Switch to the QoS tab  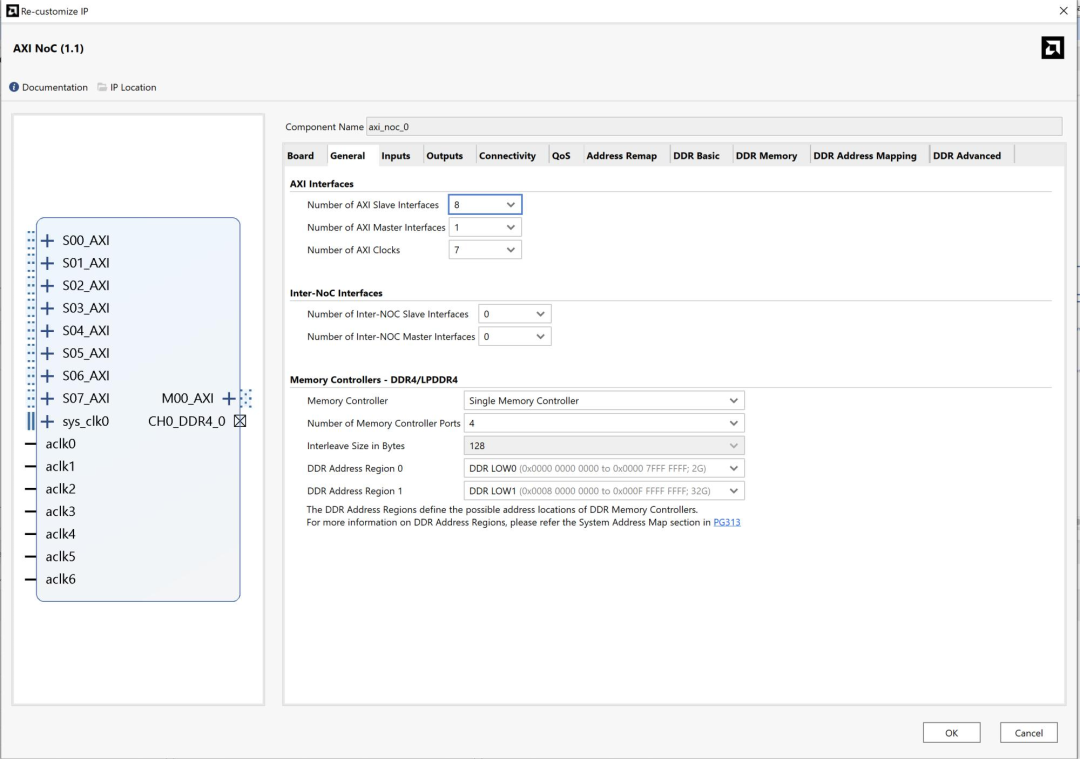pos(561,156)
